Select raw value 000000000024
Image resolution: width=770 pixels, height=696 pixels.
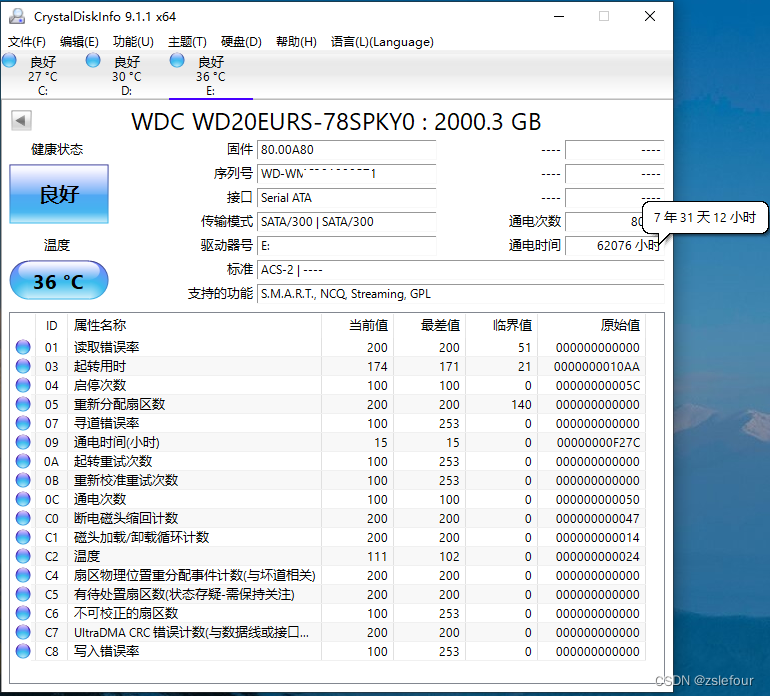(x=598, y=557)
